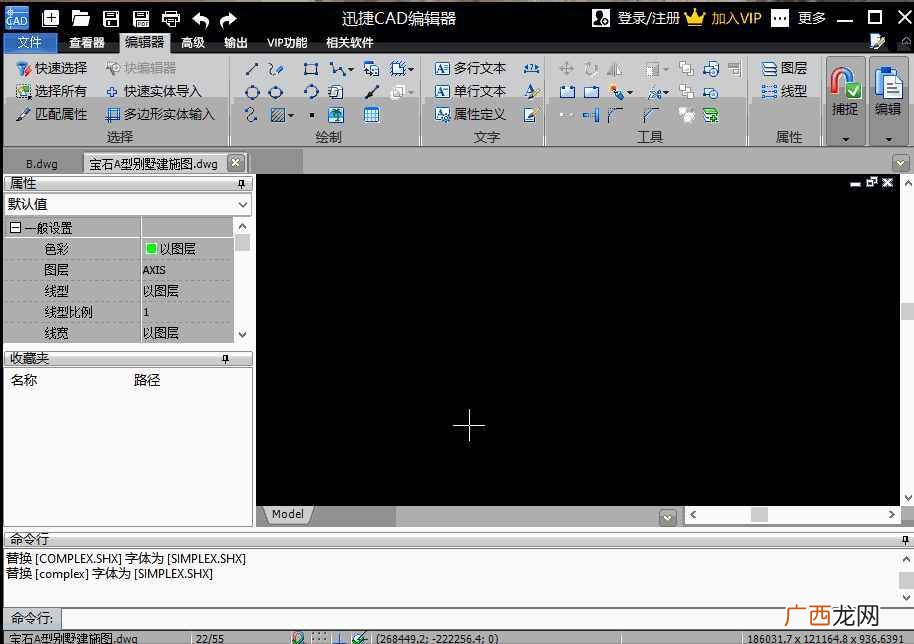Open the 相关软件 tab
914x644 pixels.
pyautogui.click(x=350, y=43)
